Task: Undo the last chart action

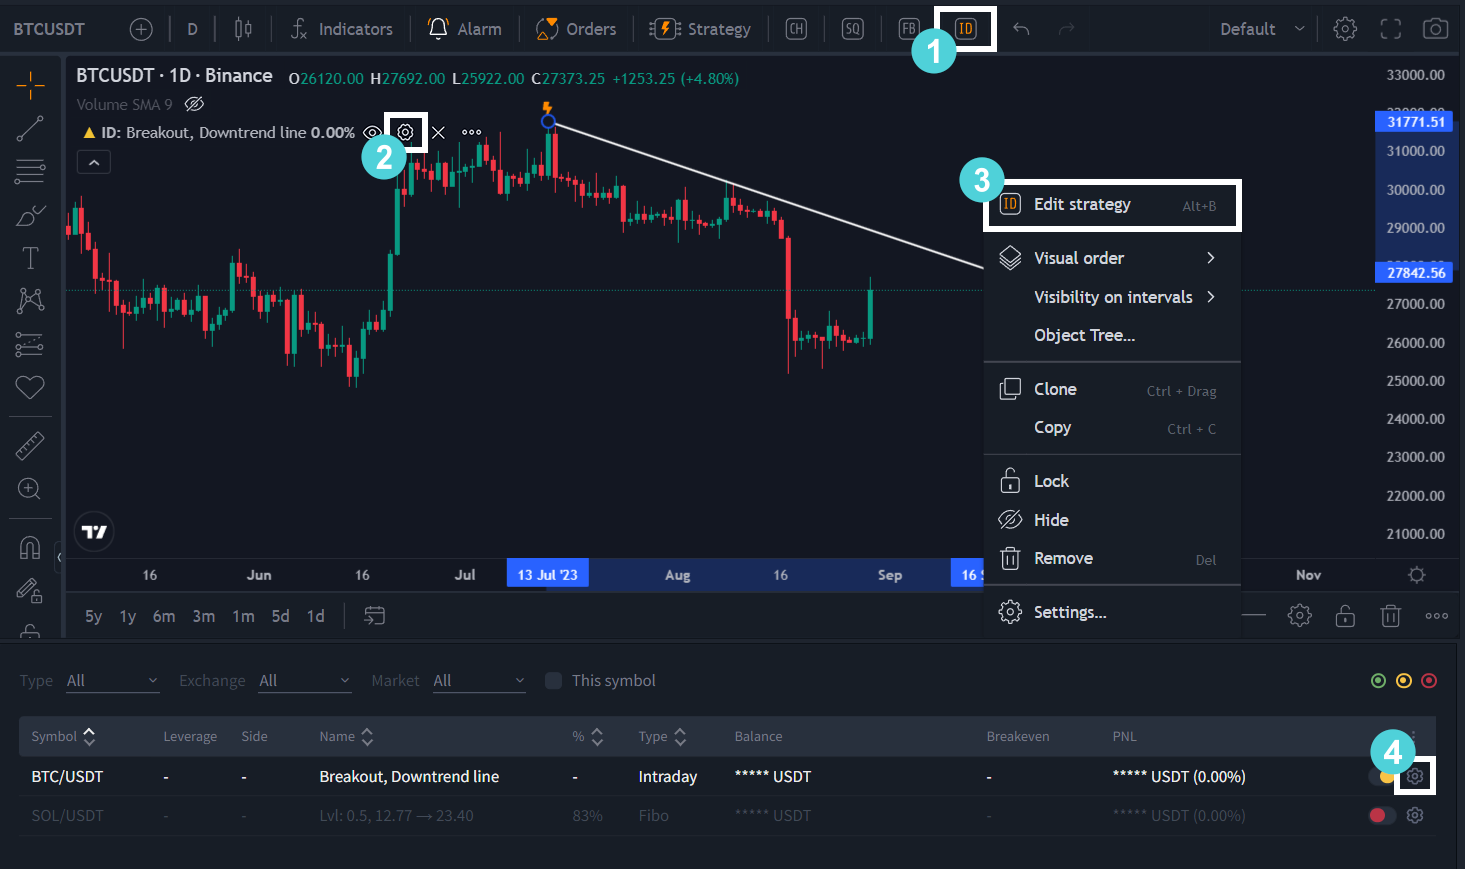Action: click(1021, 29)
